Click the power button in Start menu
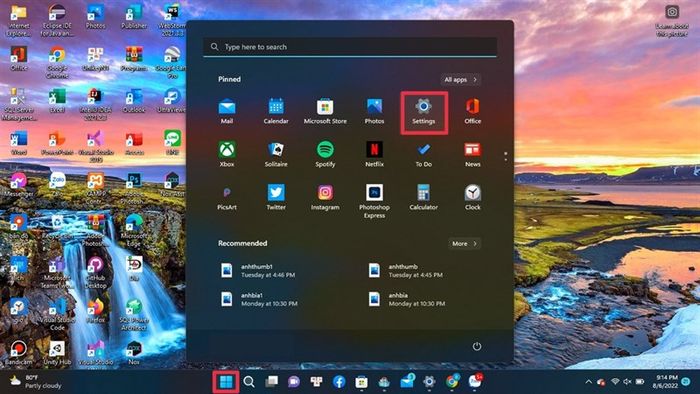700x394 pixels. click(477, 346)
